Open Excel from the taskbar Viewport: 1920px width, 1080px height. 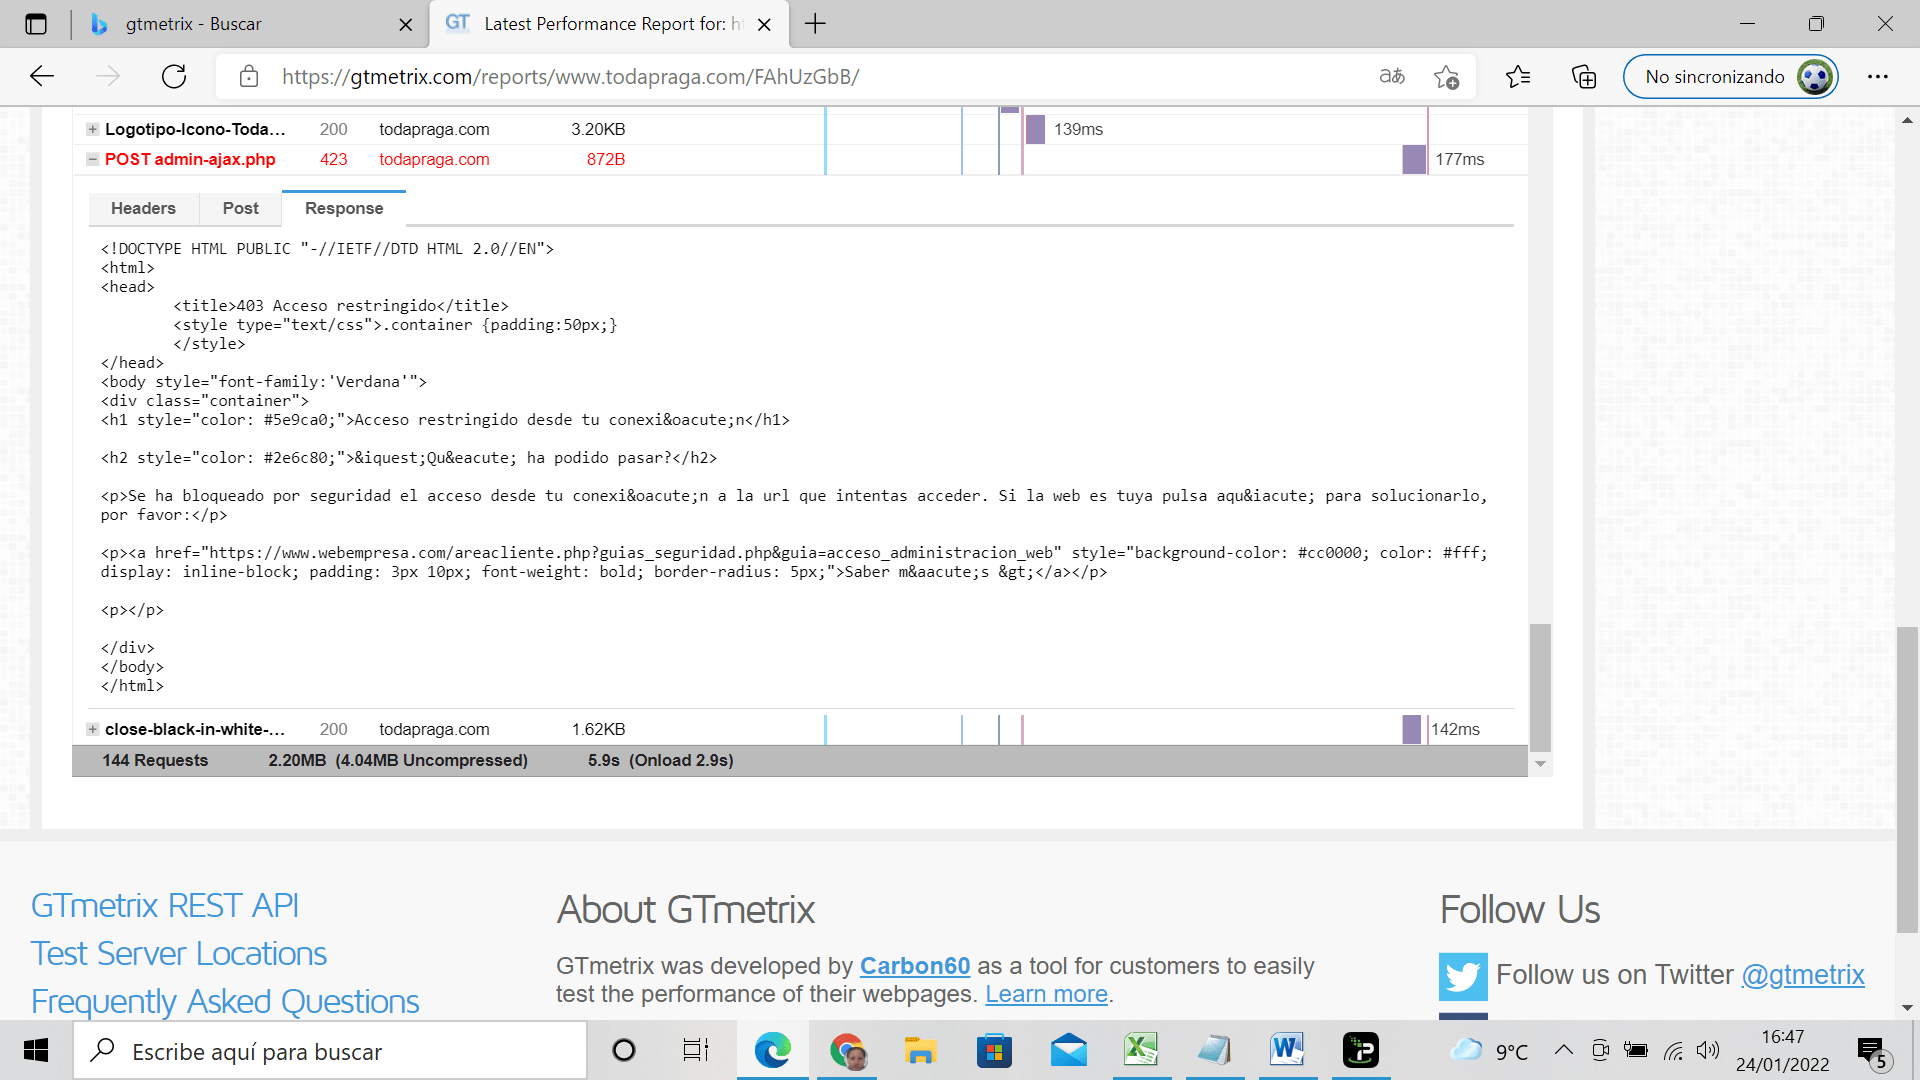point(1141,1050)
